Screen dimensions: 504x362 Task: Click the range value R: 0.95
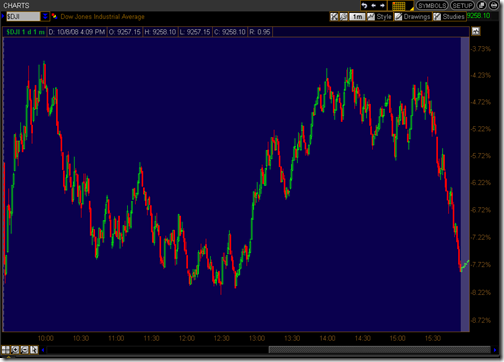tap(260, 32)
